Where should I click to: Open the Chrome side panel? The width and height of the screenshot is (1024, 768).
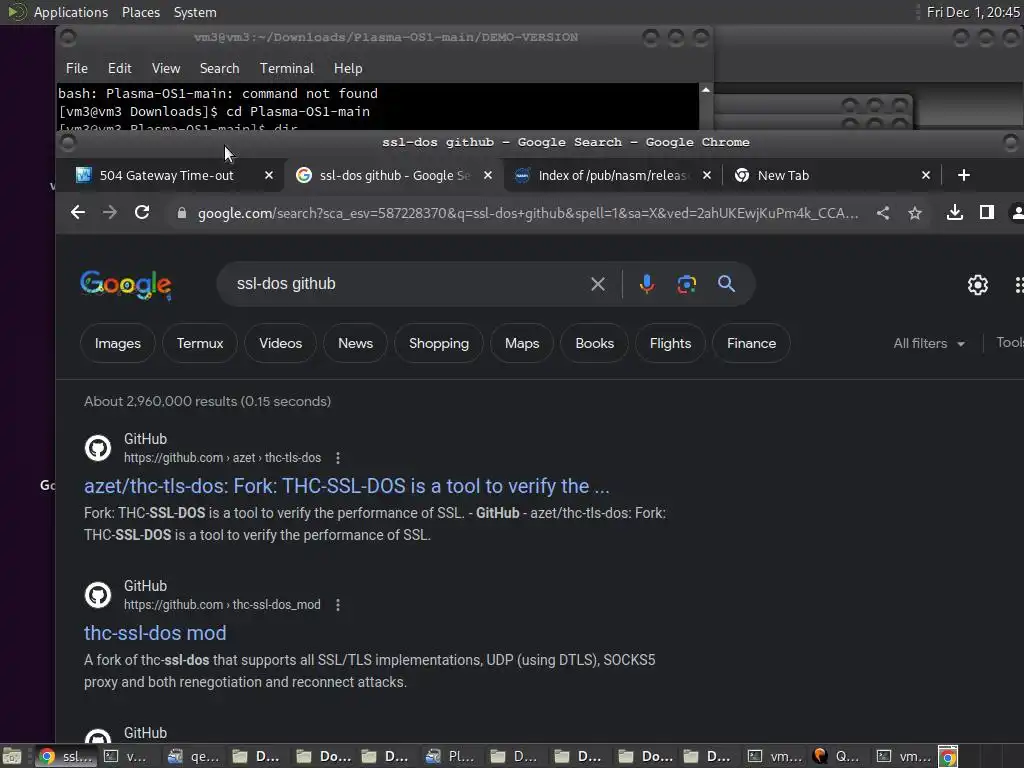(987, 212)
